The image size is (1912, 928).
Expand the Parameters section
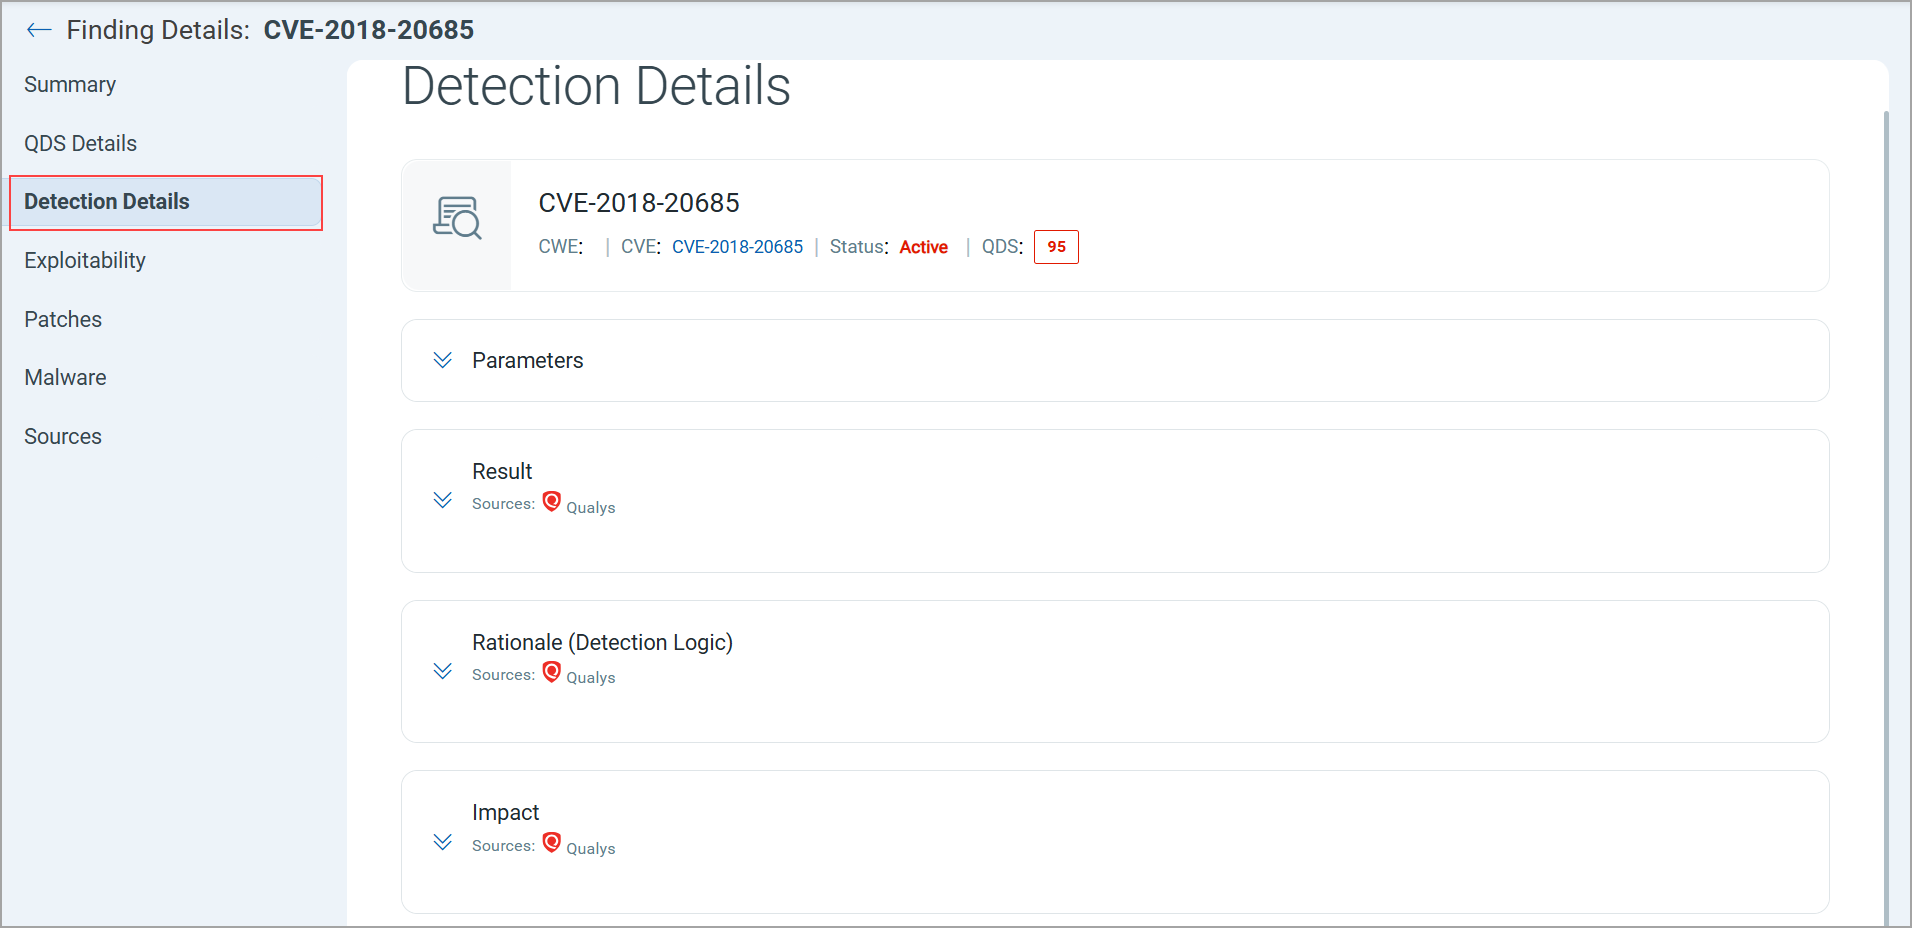(x=443, y=360)
